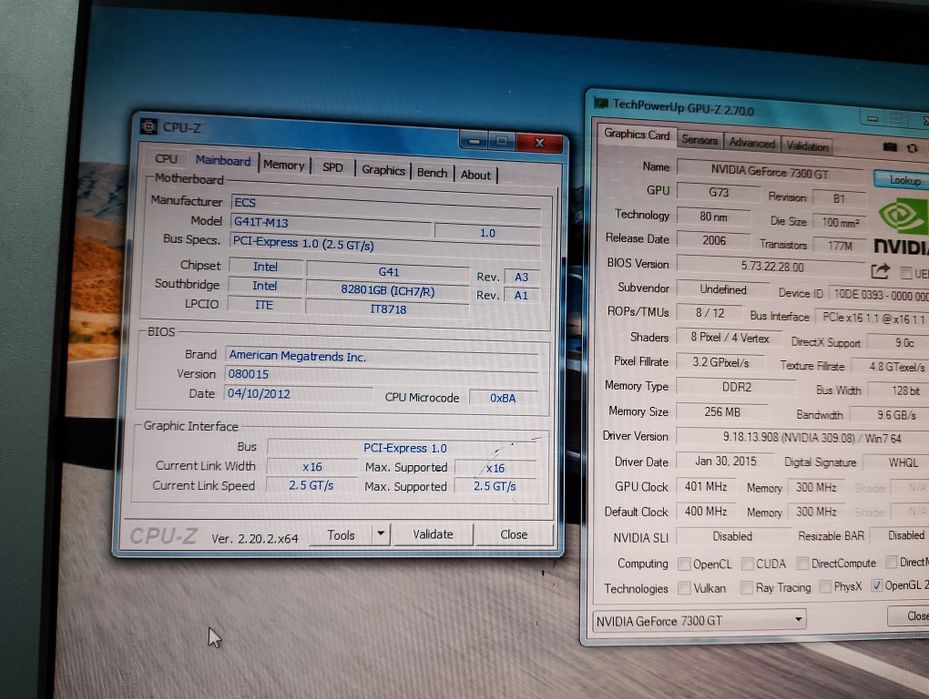Toggle the PhysX checkbox
The image size is (929, 699).
[825, 586]
